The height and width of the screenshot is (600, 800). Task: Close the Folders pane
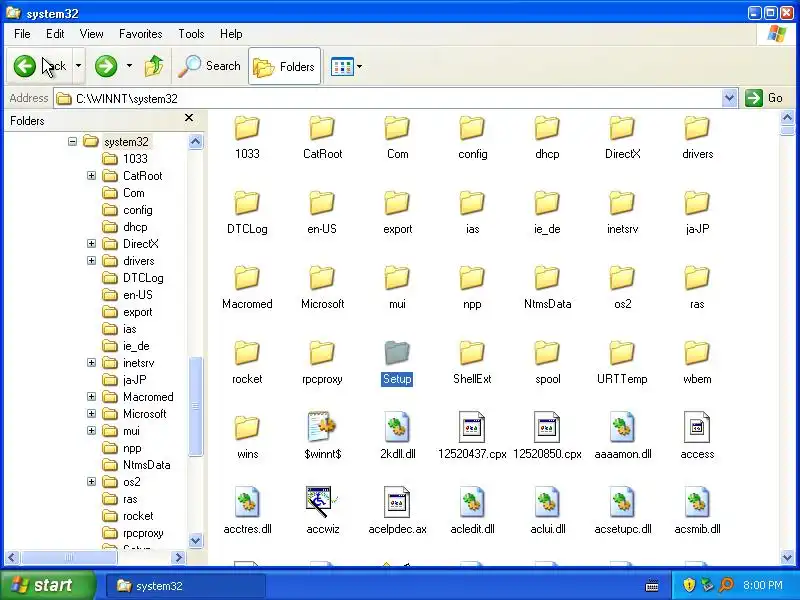189,118
